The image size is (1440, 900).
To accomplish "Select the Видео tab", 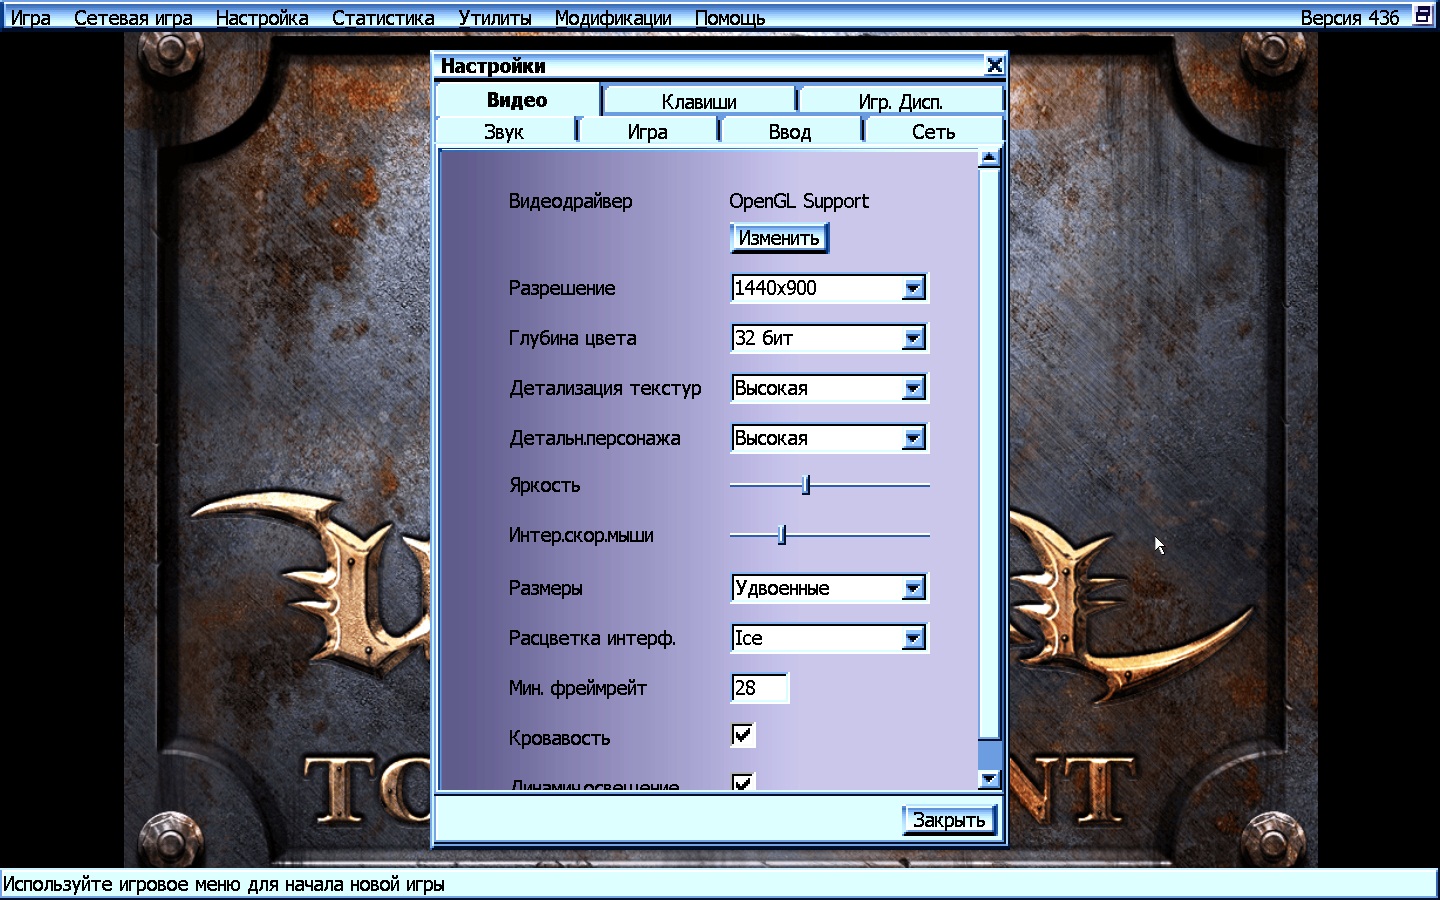I will pyautogui.click(x=517, y=100).
